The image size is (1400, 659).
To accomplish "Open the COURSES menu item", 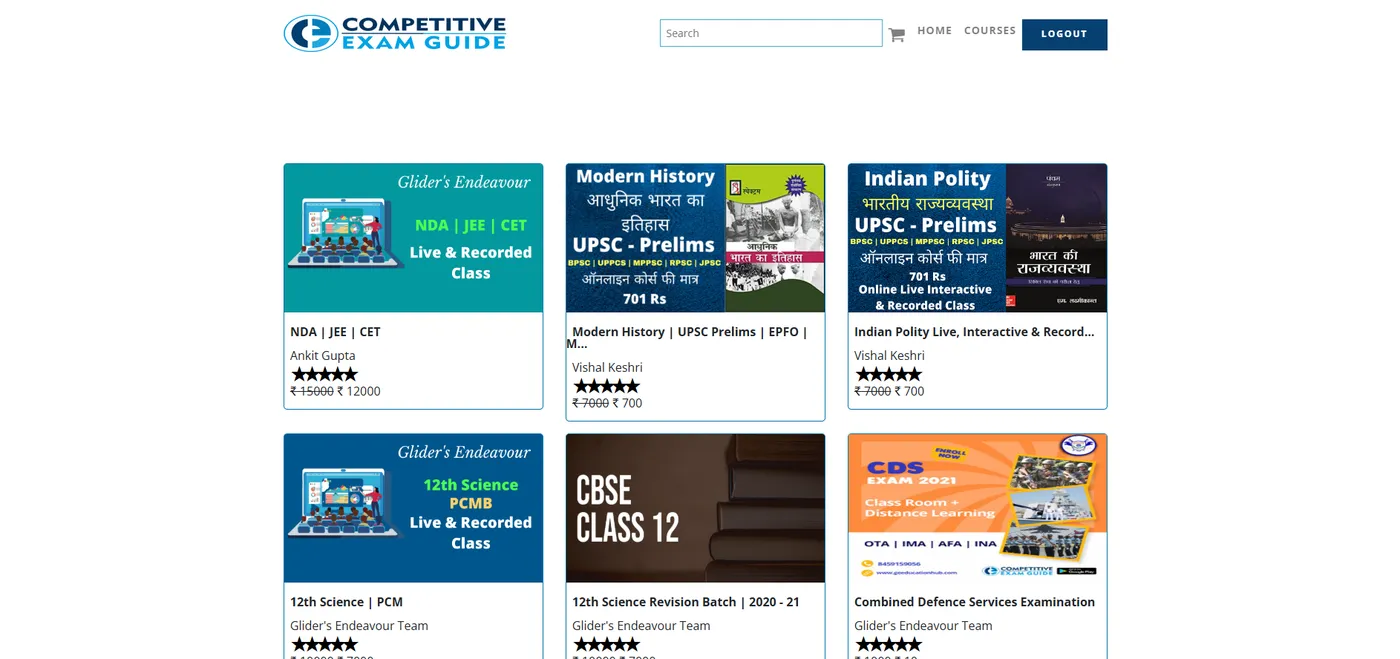I will [990, 31].
